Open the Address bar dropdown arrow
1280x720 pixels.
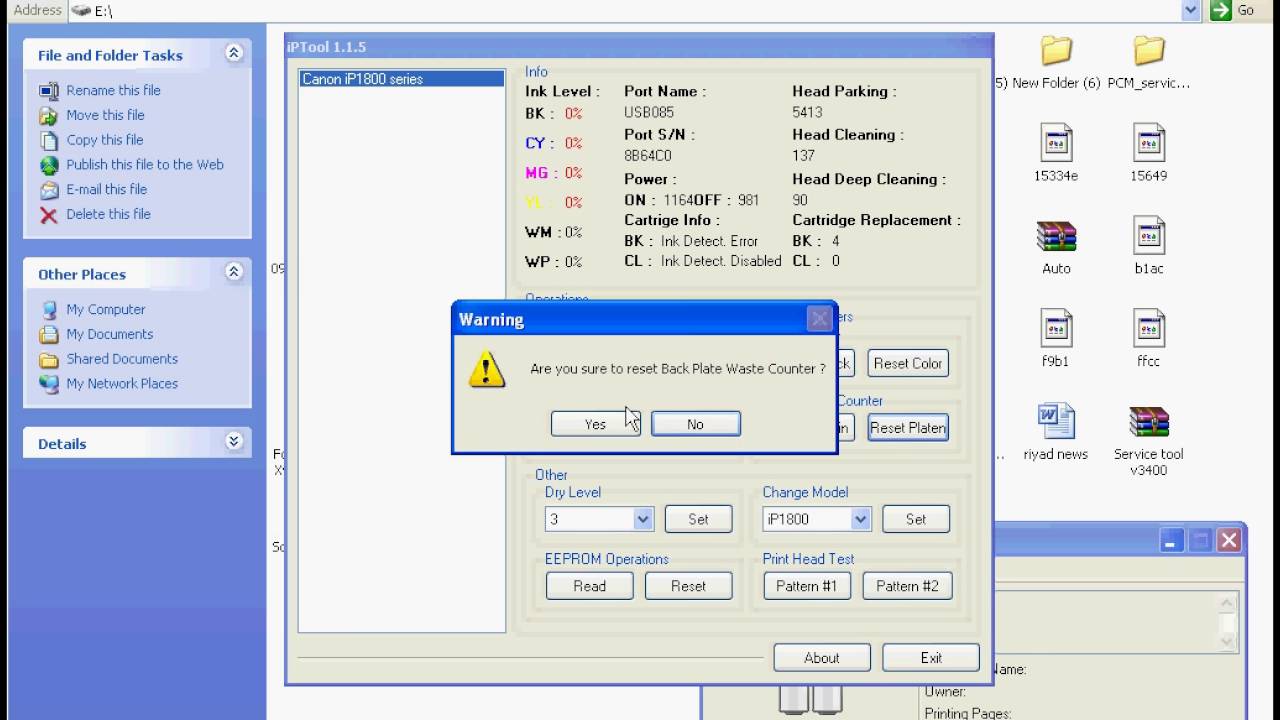coord(1190,10)
